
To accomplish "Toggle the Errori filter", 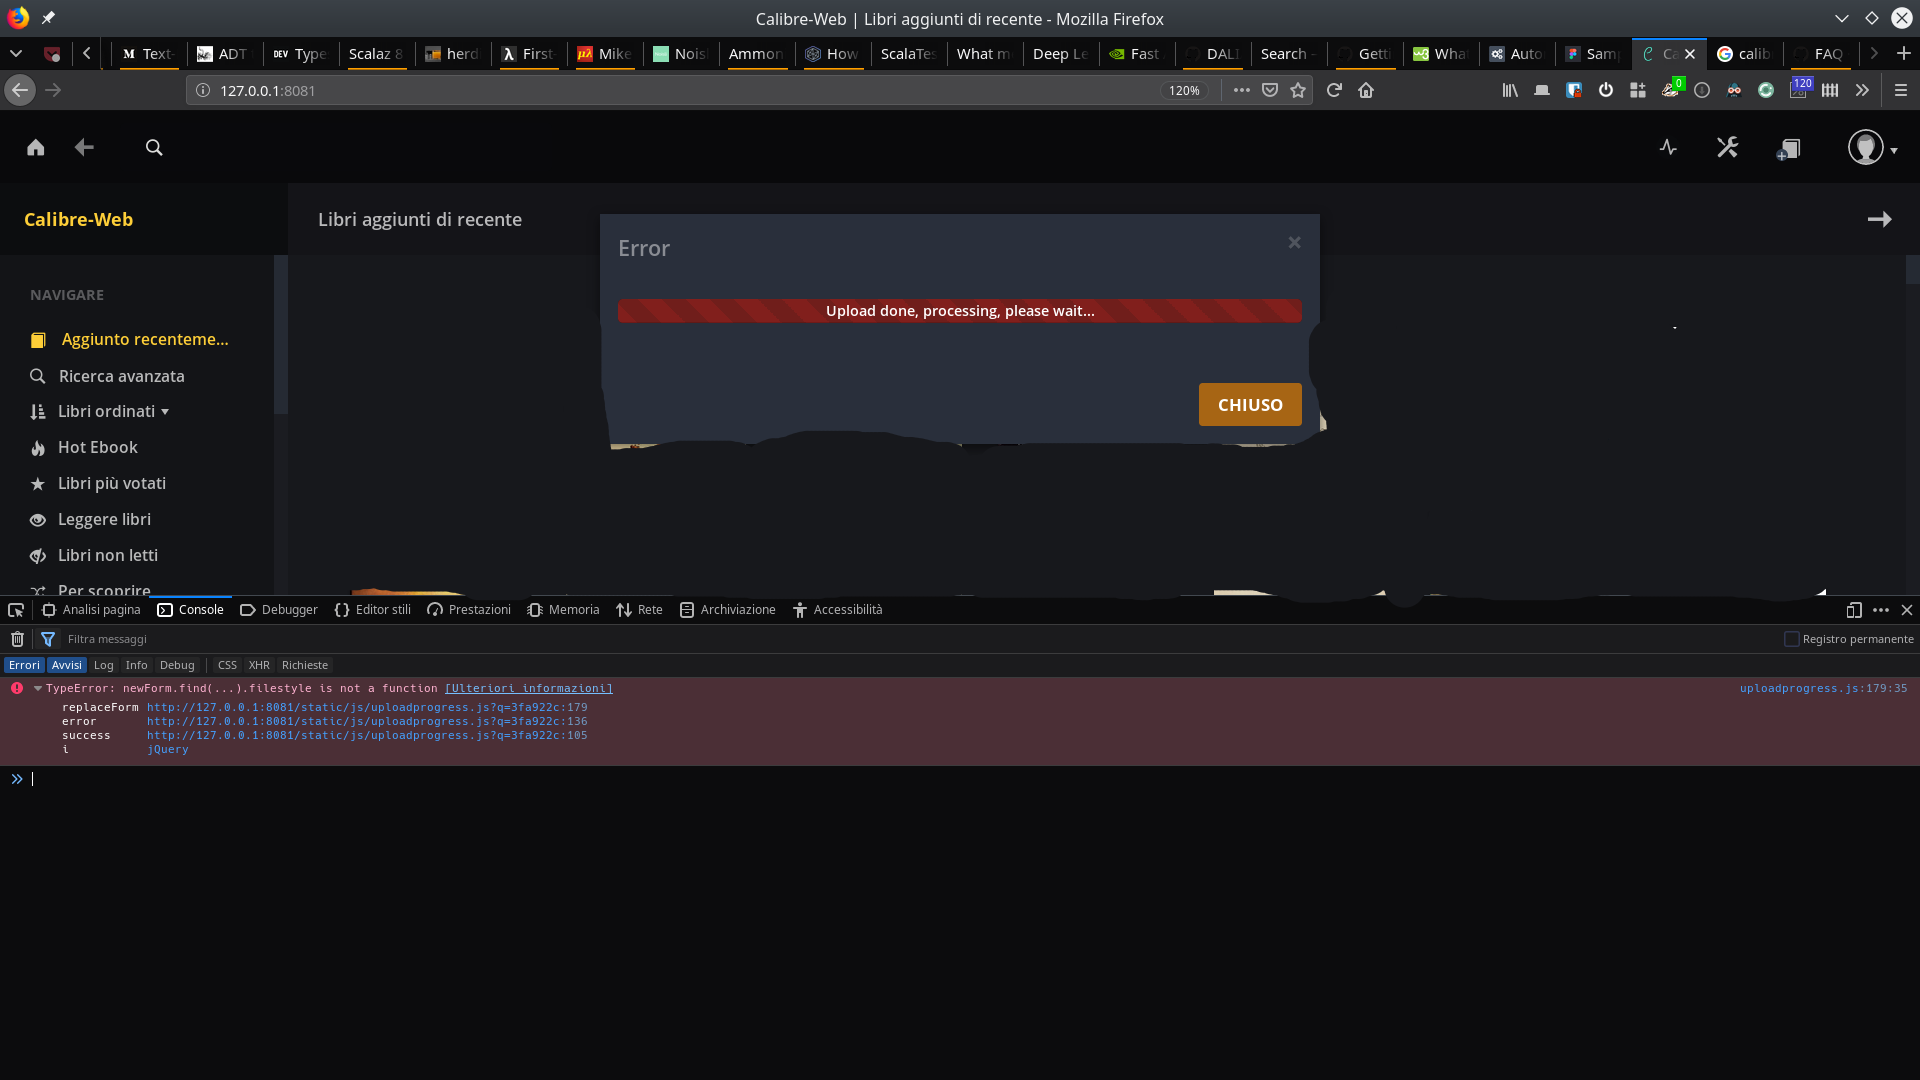I will point(24,665).
